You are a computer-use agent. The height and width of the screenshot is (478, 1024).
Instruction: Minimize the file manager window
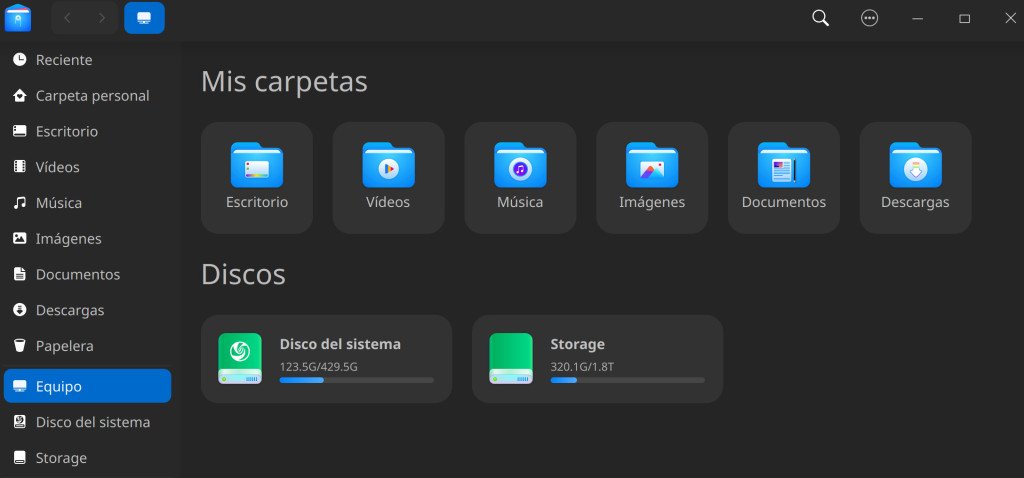(x=918, y=18)
